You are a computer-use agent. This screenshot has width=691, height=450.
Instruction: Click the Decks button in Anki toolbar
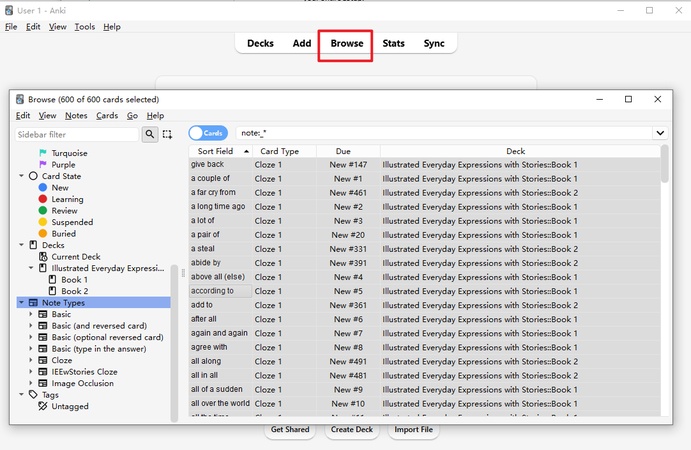point(260,43)
